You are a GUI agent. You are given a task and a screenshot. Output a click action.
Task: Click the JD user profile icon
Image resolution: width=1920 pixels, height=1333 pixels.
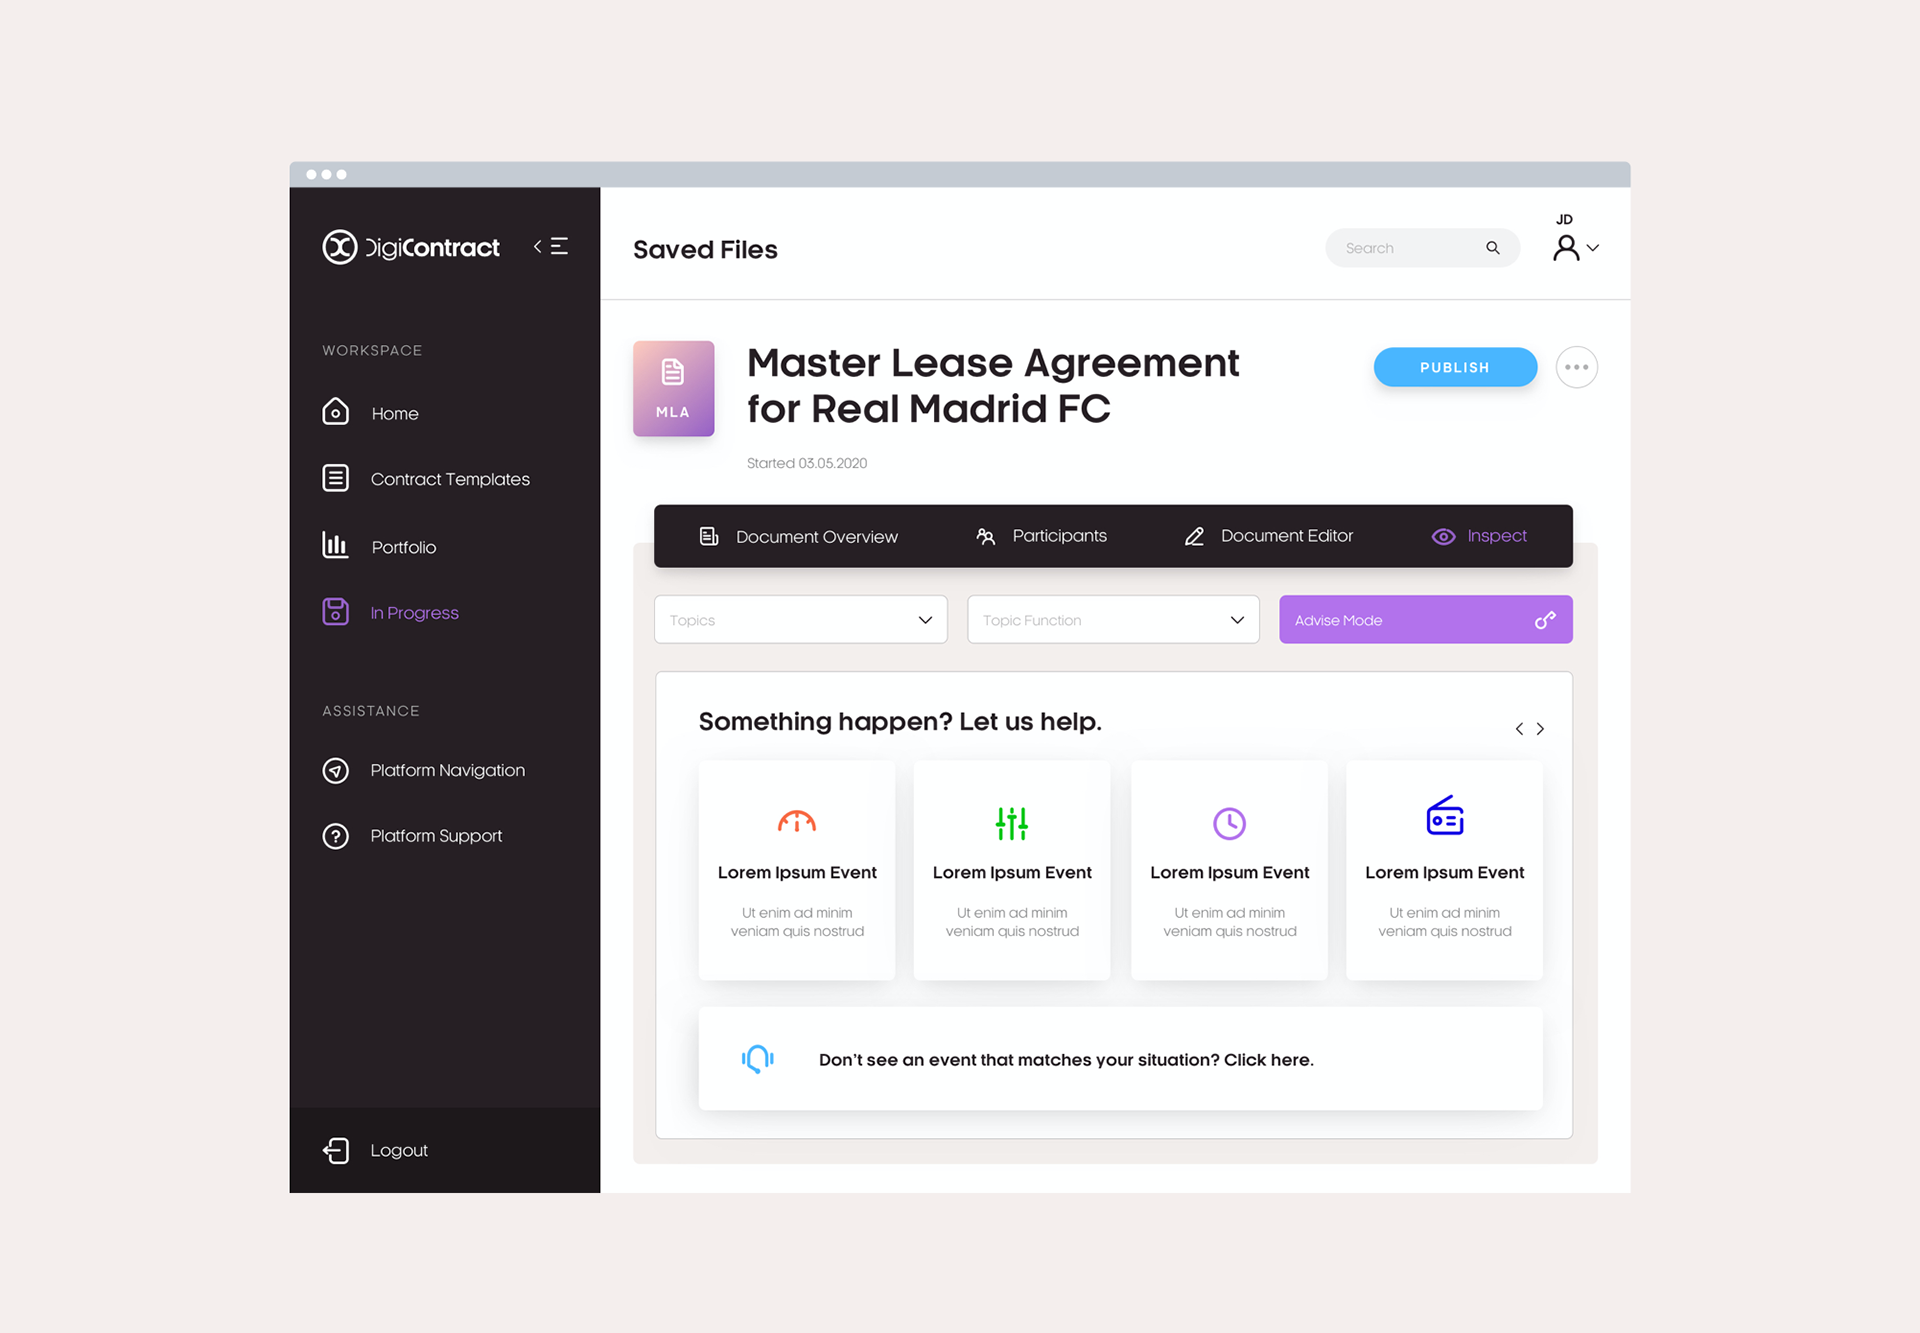tap(1566, 247)
